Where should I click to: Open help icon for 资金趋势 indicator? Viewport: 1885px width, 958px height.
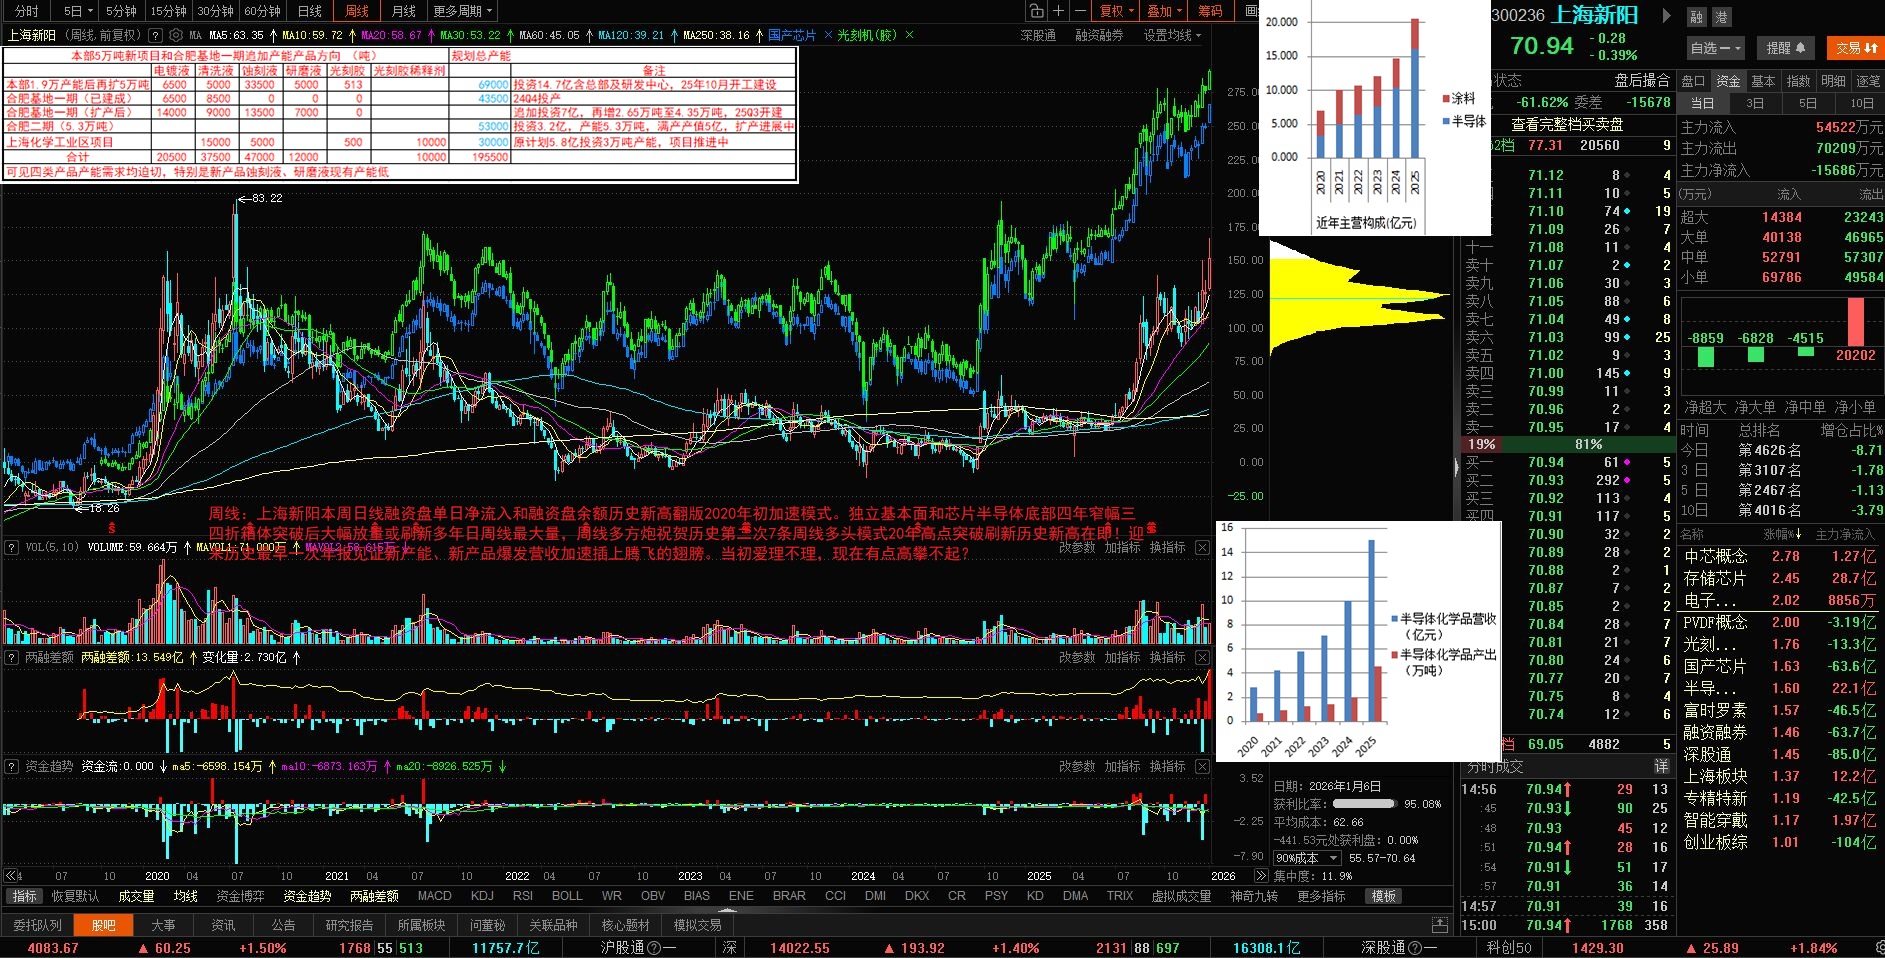click(x=13, y=766)
